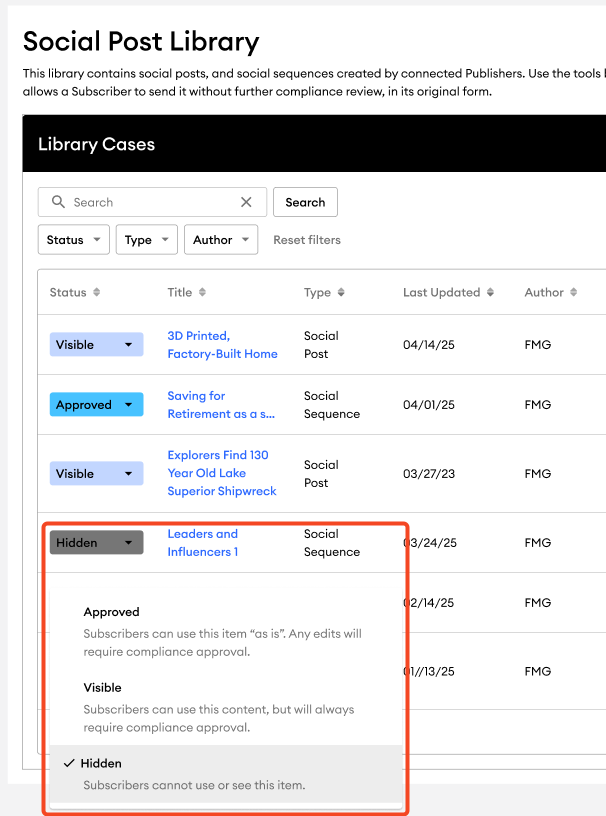Open the Author filter dropdown
Image resolution: width=606 pixels, height=816 pixels.
point(221,240)
